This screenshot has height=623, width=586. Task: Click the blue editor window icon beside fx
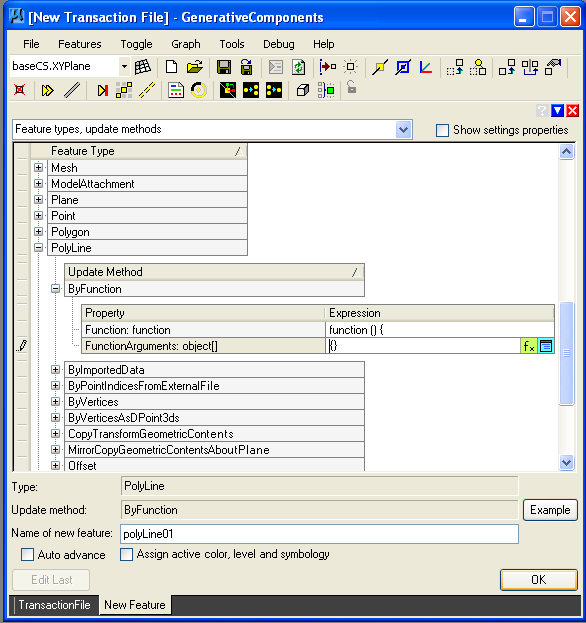click(546, 346)
